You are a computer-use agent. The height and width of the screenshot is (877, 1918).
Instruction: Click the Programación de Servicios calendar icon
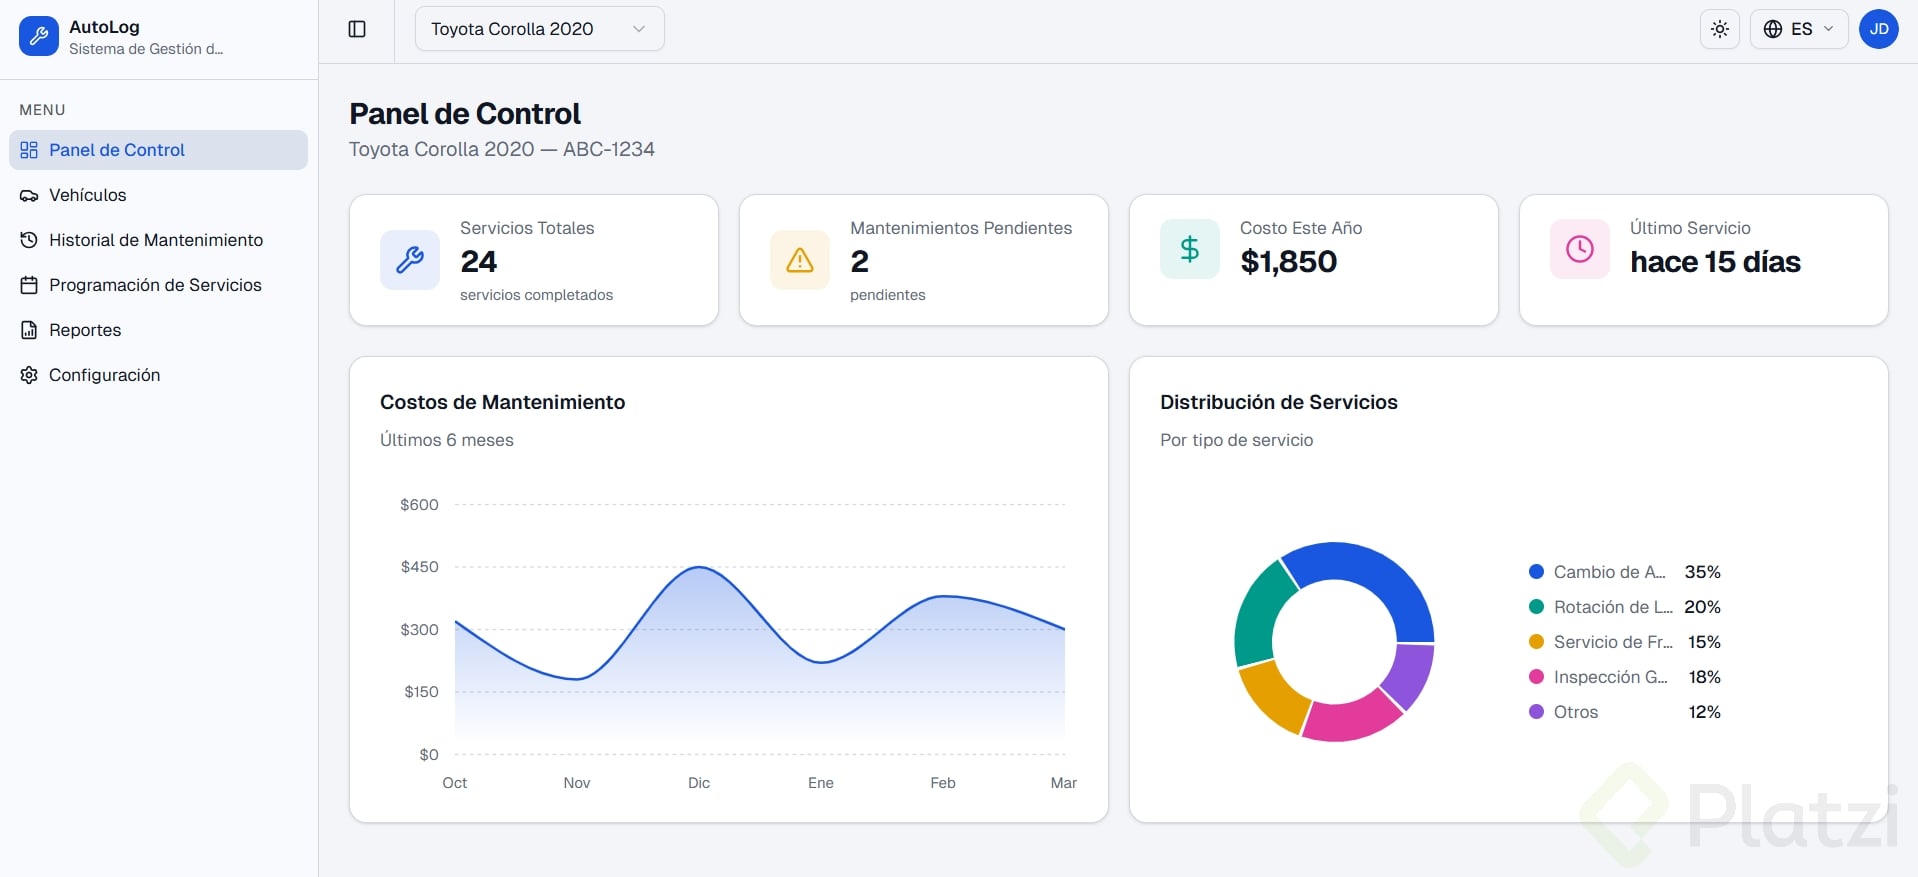point(29,285)
